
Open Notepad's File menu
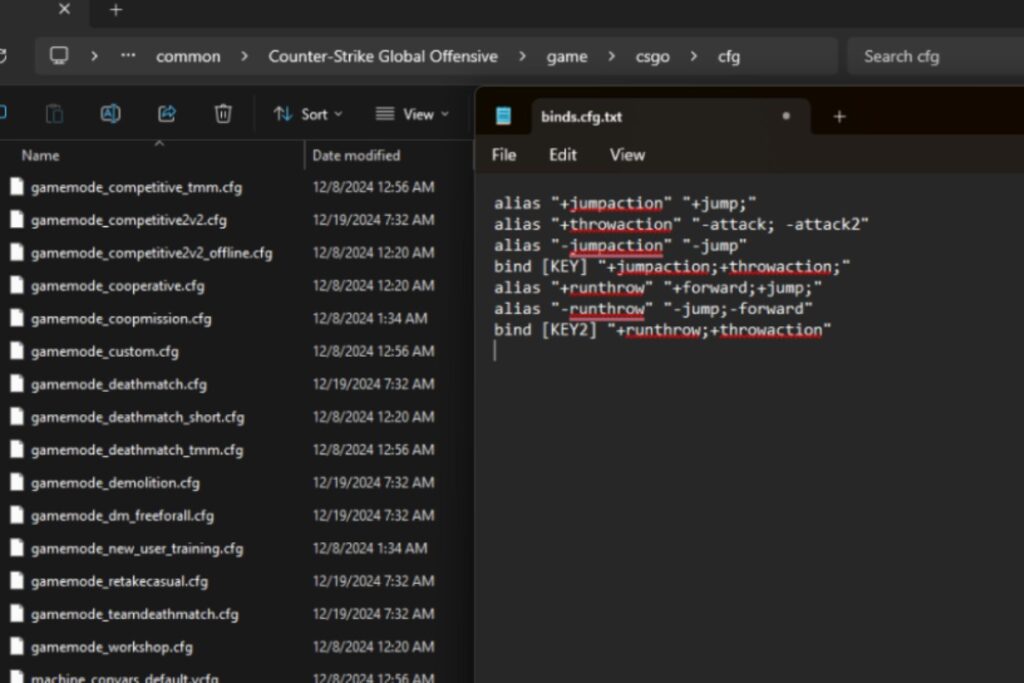click(504, 155)
